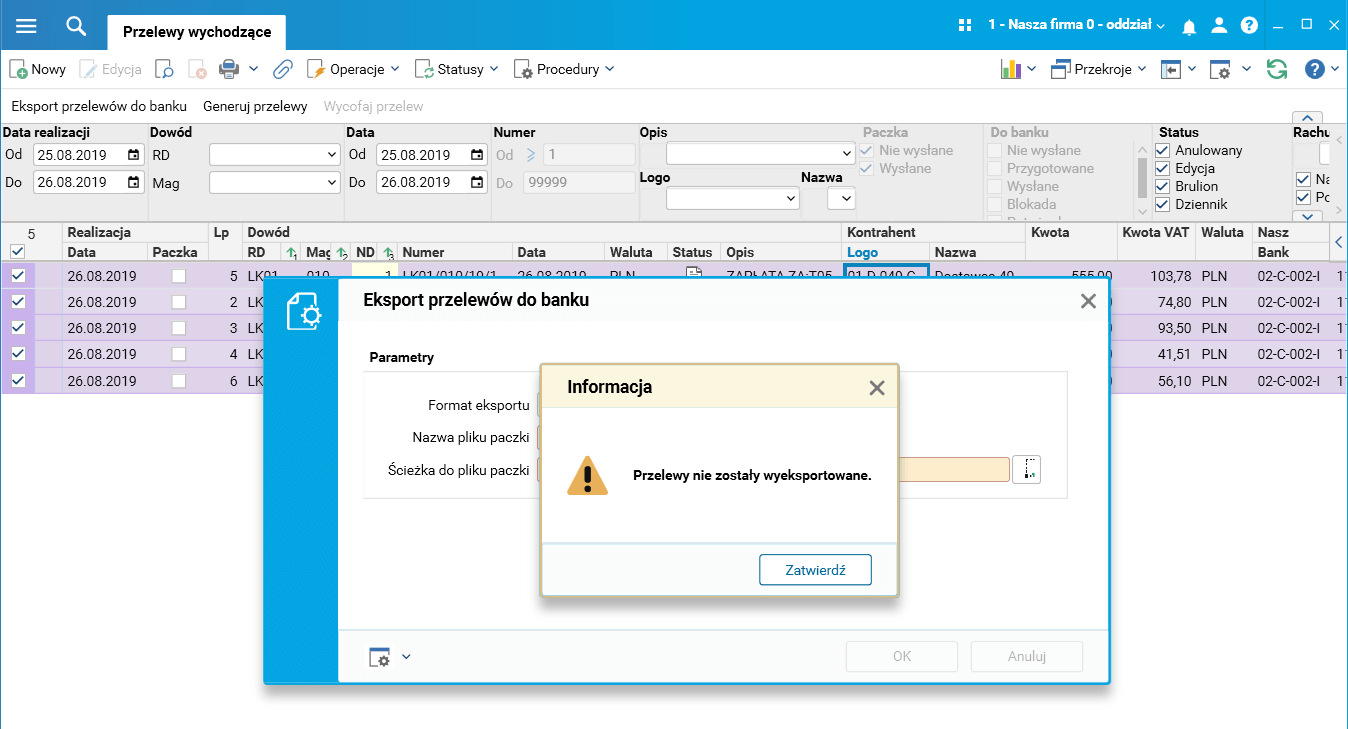
Task: Close the Eksport przelewów do banku dialog
Action: point(1088,300)
